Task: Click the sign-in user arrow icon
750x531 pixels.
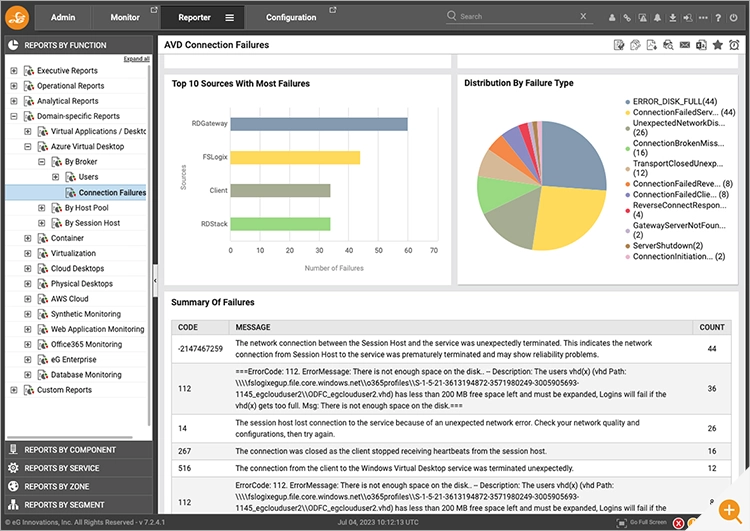Action: [687, 18]
